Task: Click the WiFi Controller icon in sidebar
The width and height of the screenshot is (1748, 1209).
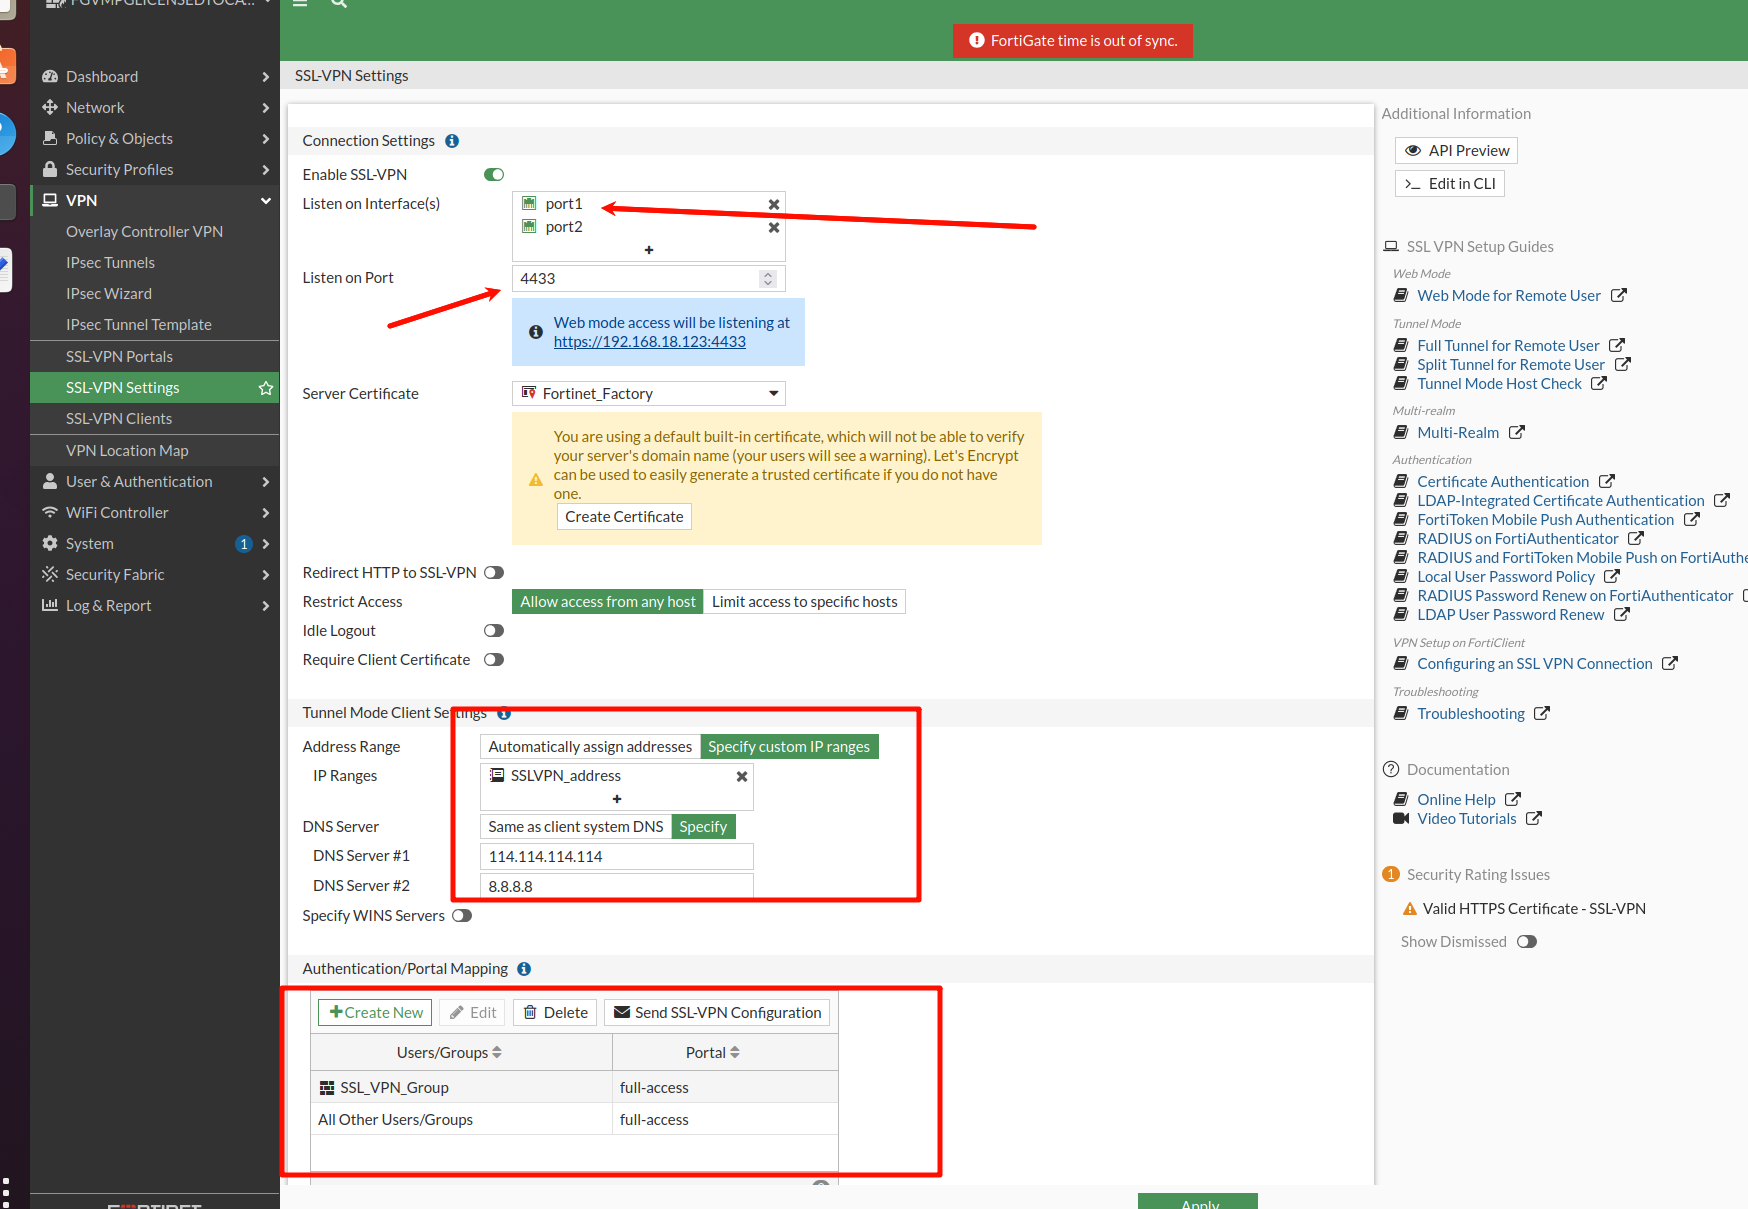Action: point(50,513)
